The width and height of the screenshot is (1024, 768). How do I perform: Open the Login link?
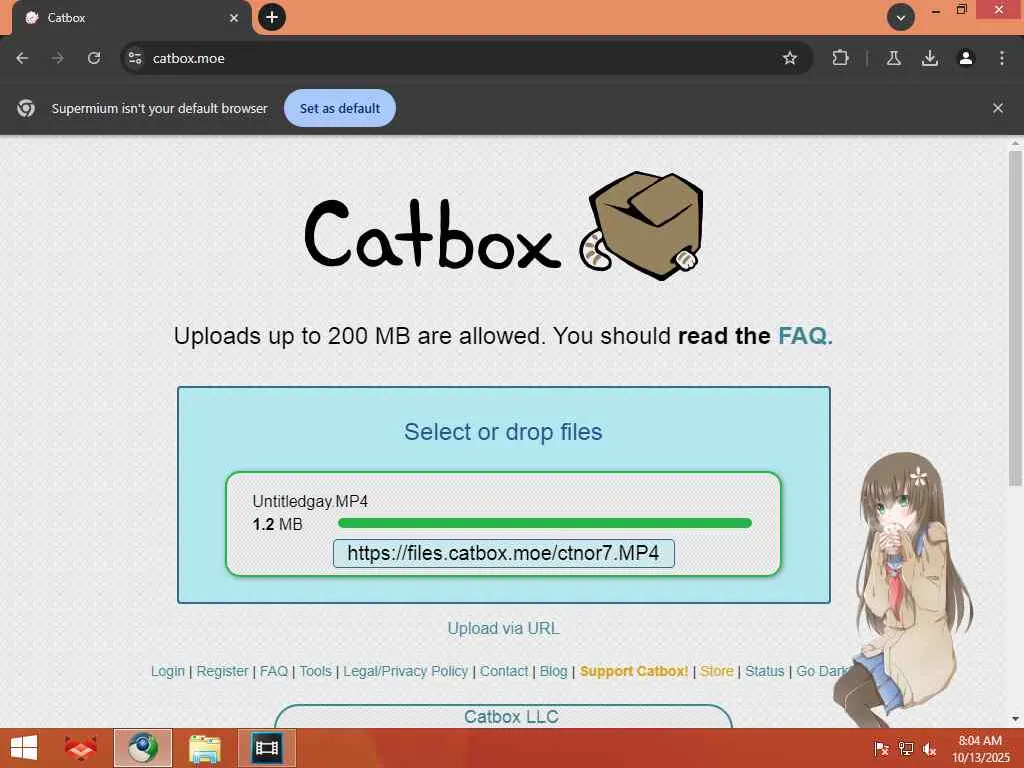168,671
